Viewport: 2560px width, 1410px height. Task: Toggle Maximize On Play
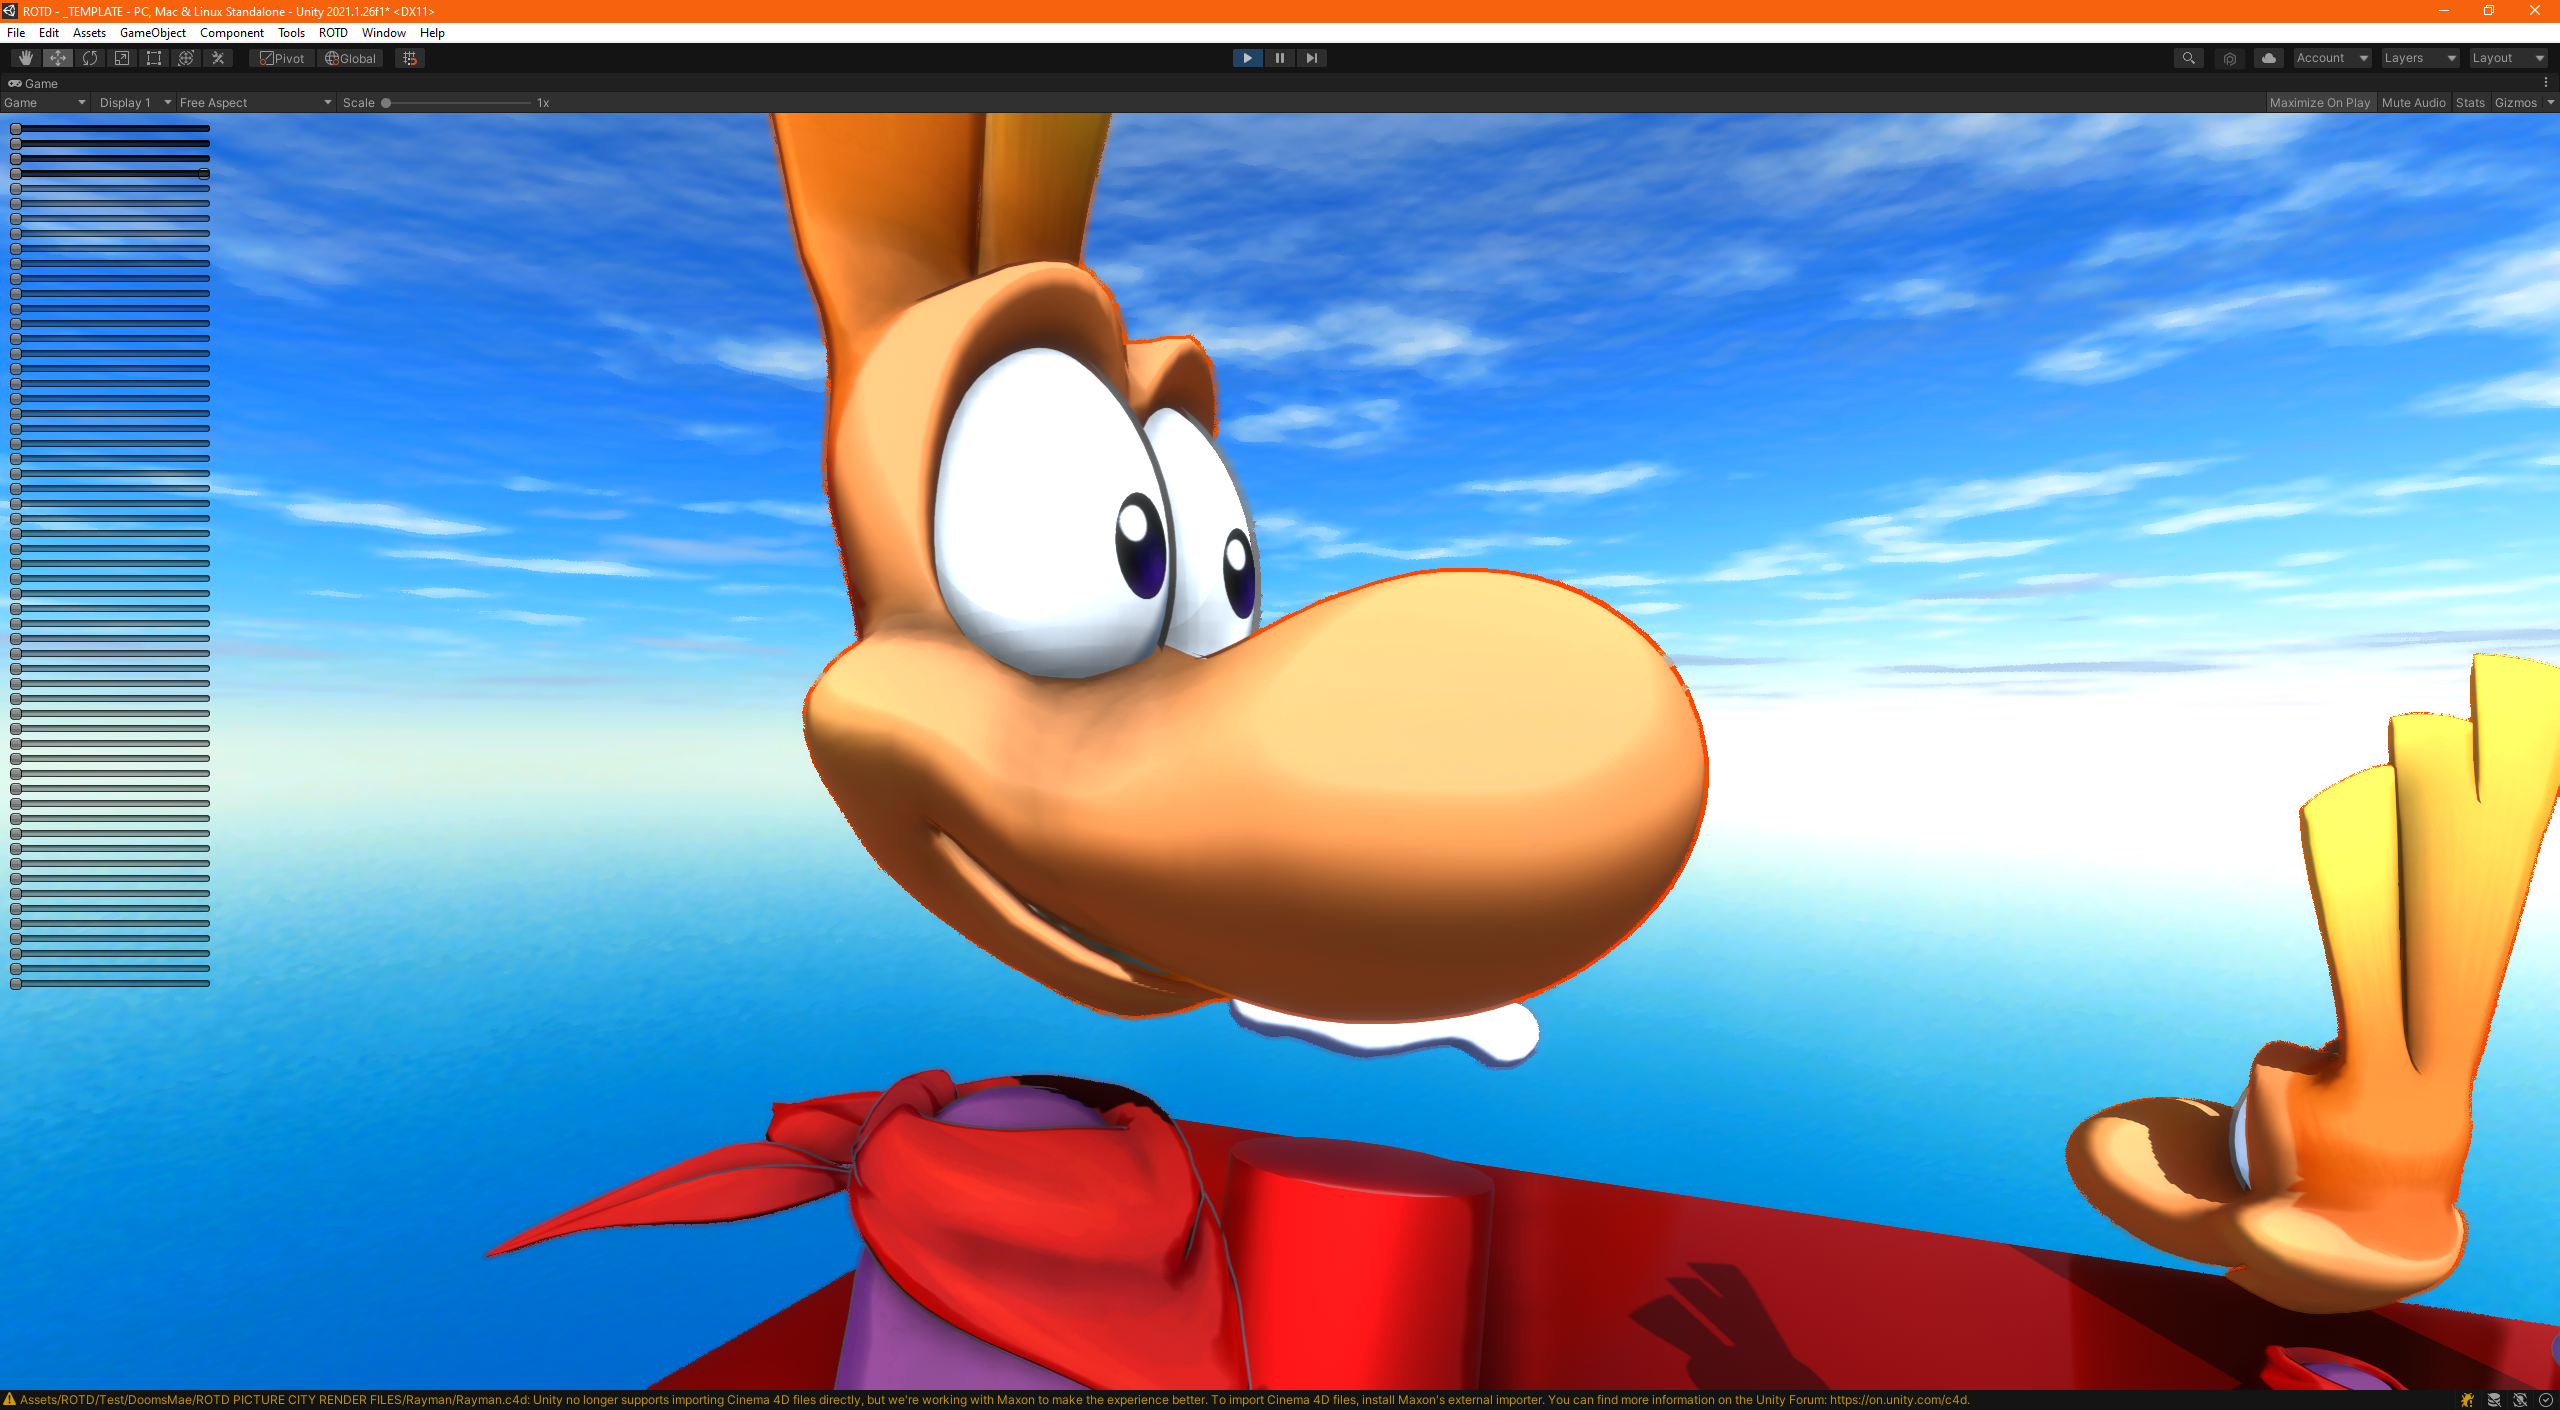(2320, 102)
